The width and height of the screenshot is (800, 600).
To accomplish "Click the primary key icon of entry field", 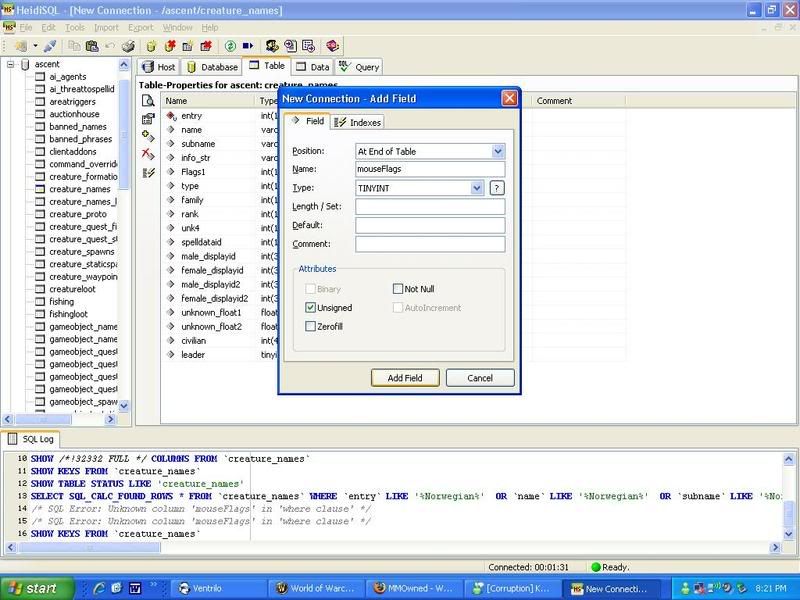I will click(171, 116).
